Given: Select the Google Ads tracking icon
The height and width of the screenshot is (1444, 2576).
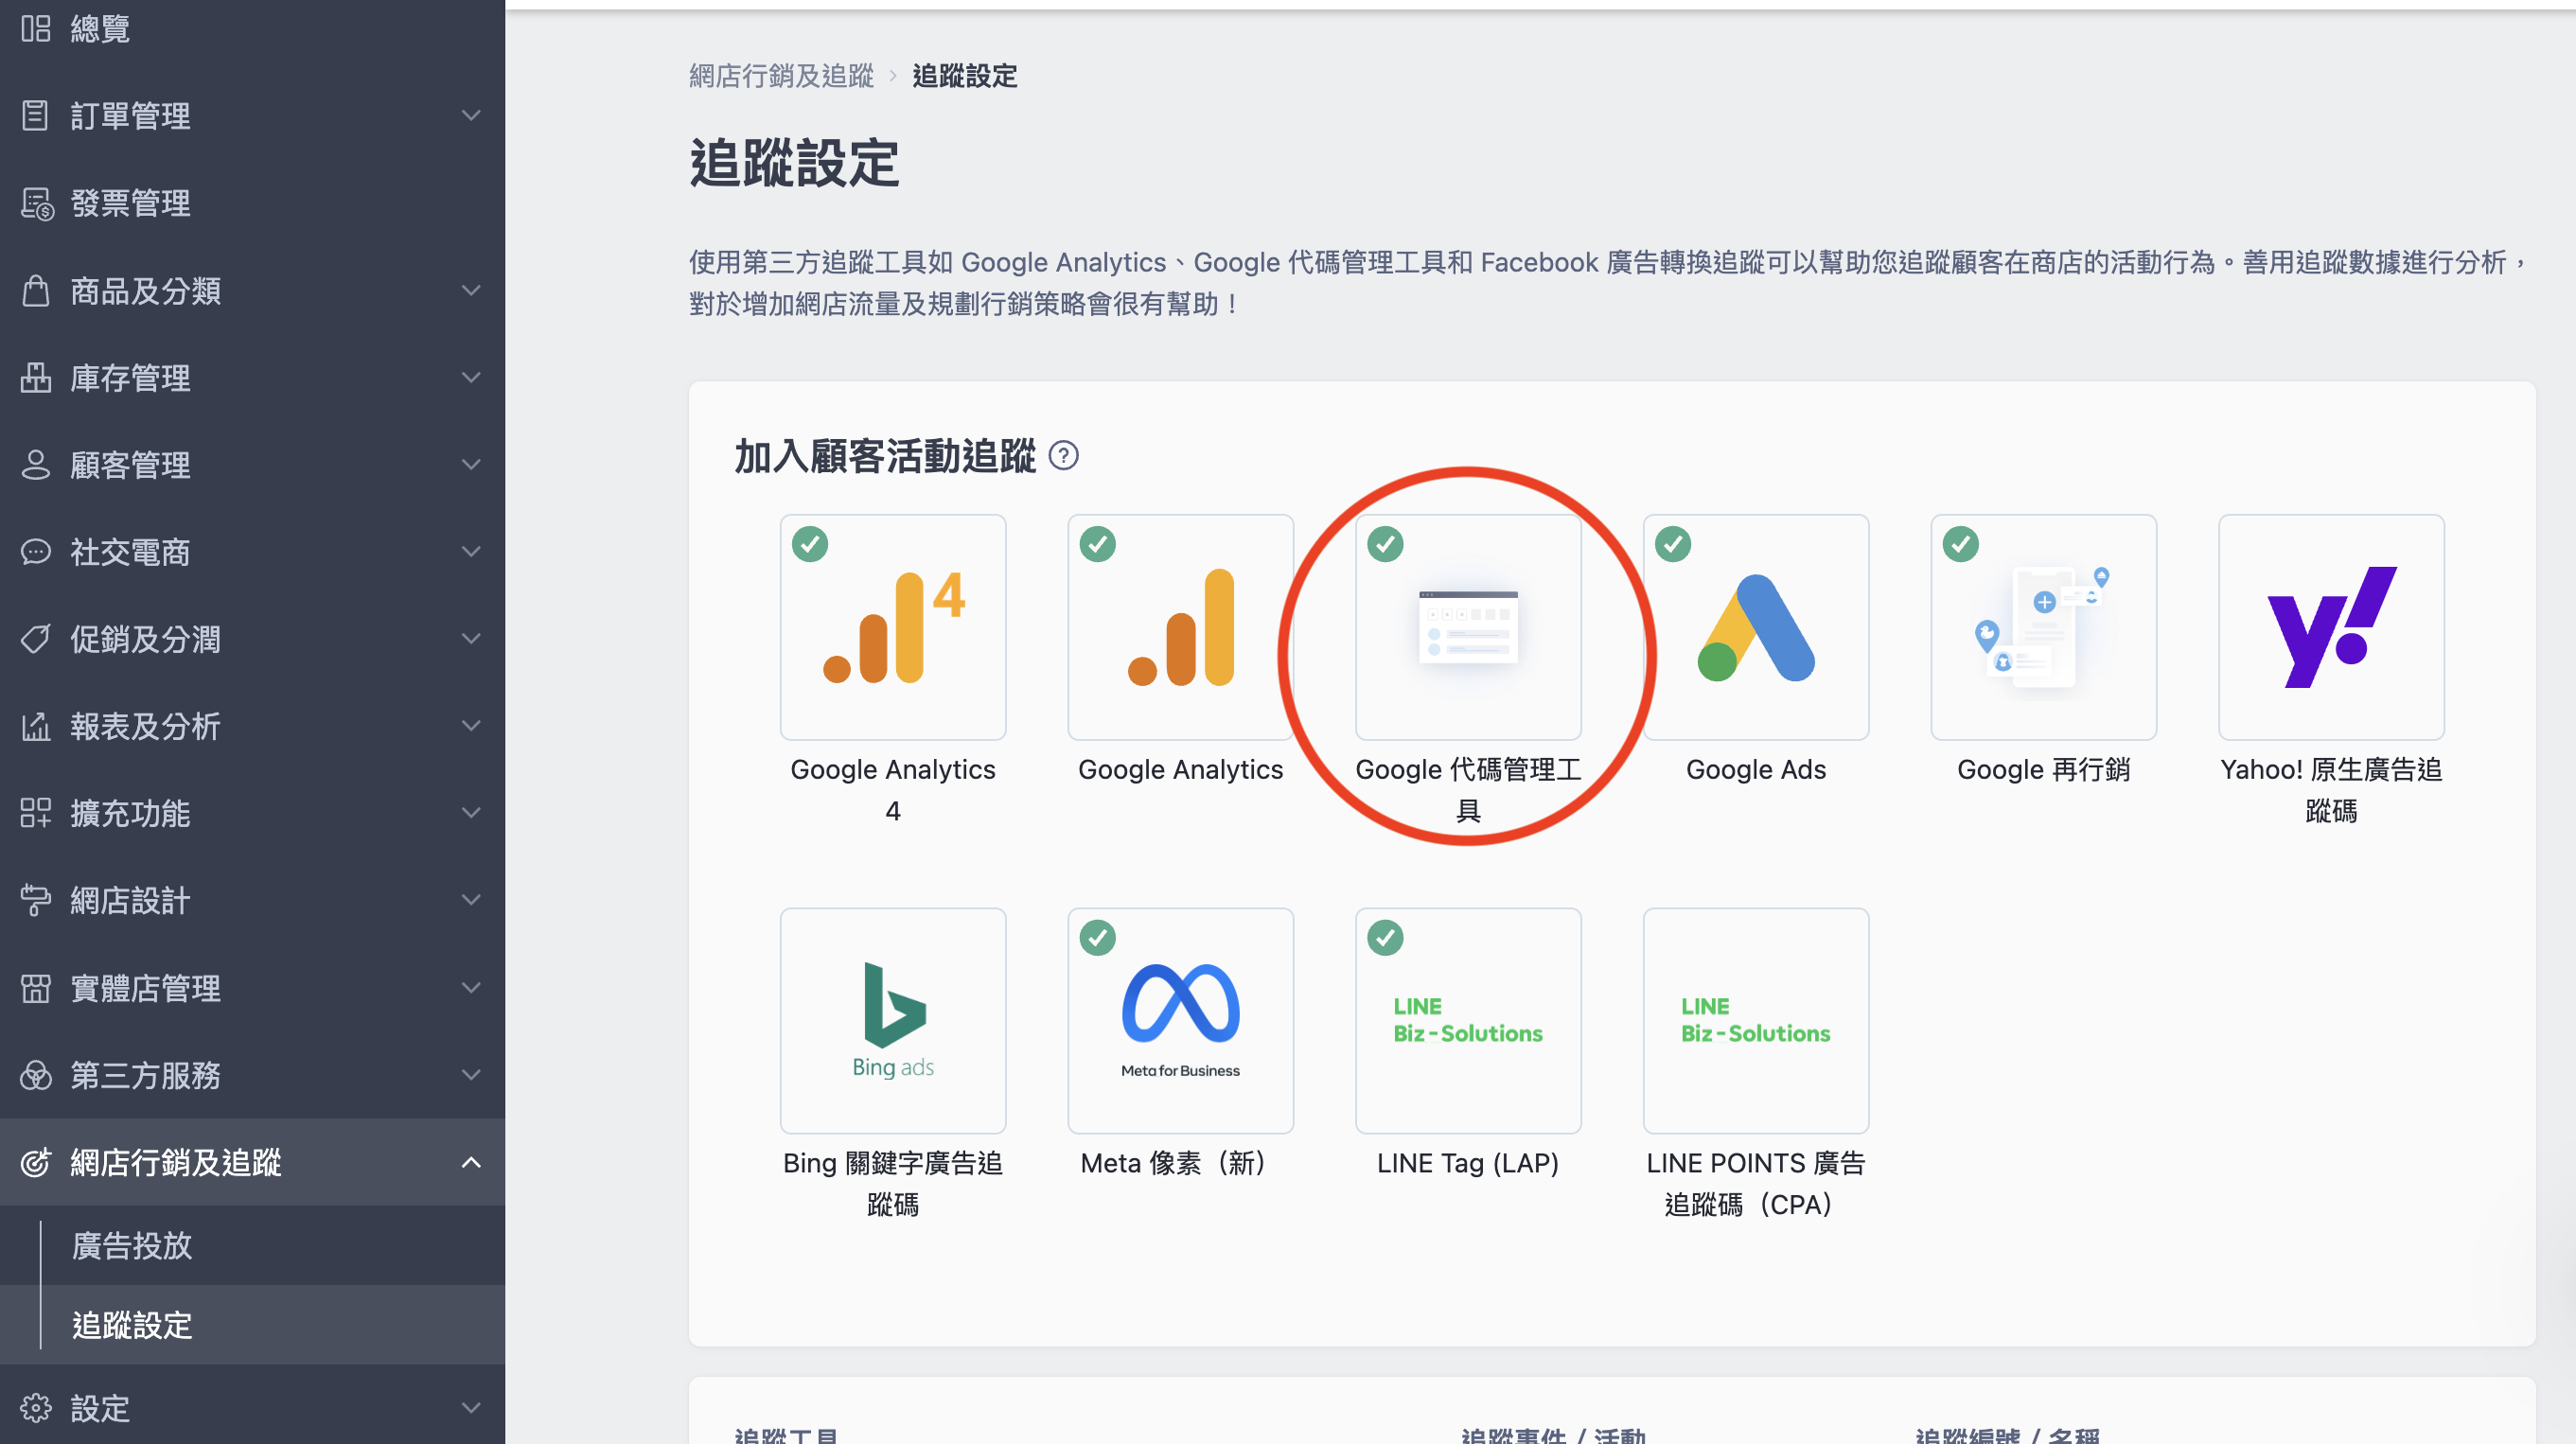Looking at the screenshot, I should coord(1755,627).
